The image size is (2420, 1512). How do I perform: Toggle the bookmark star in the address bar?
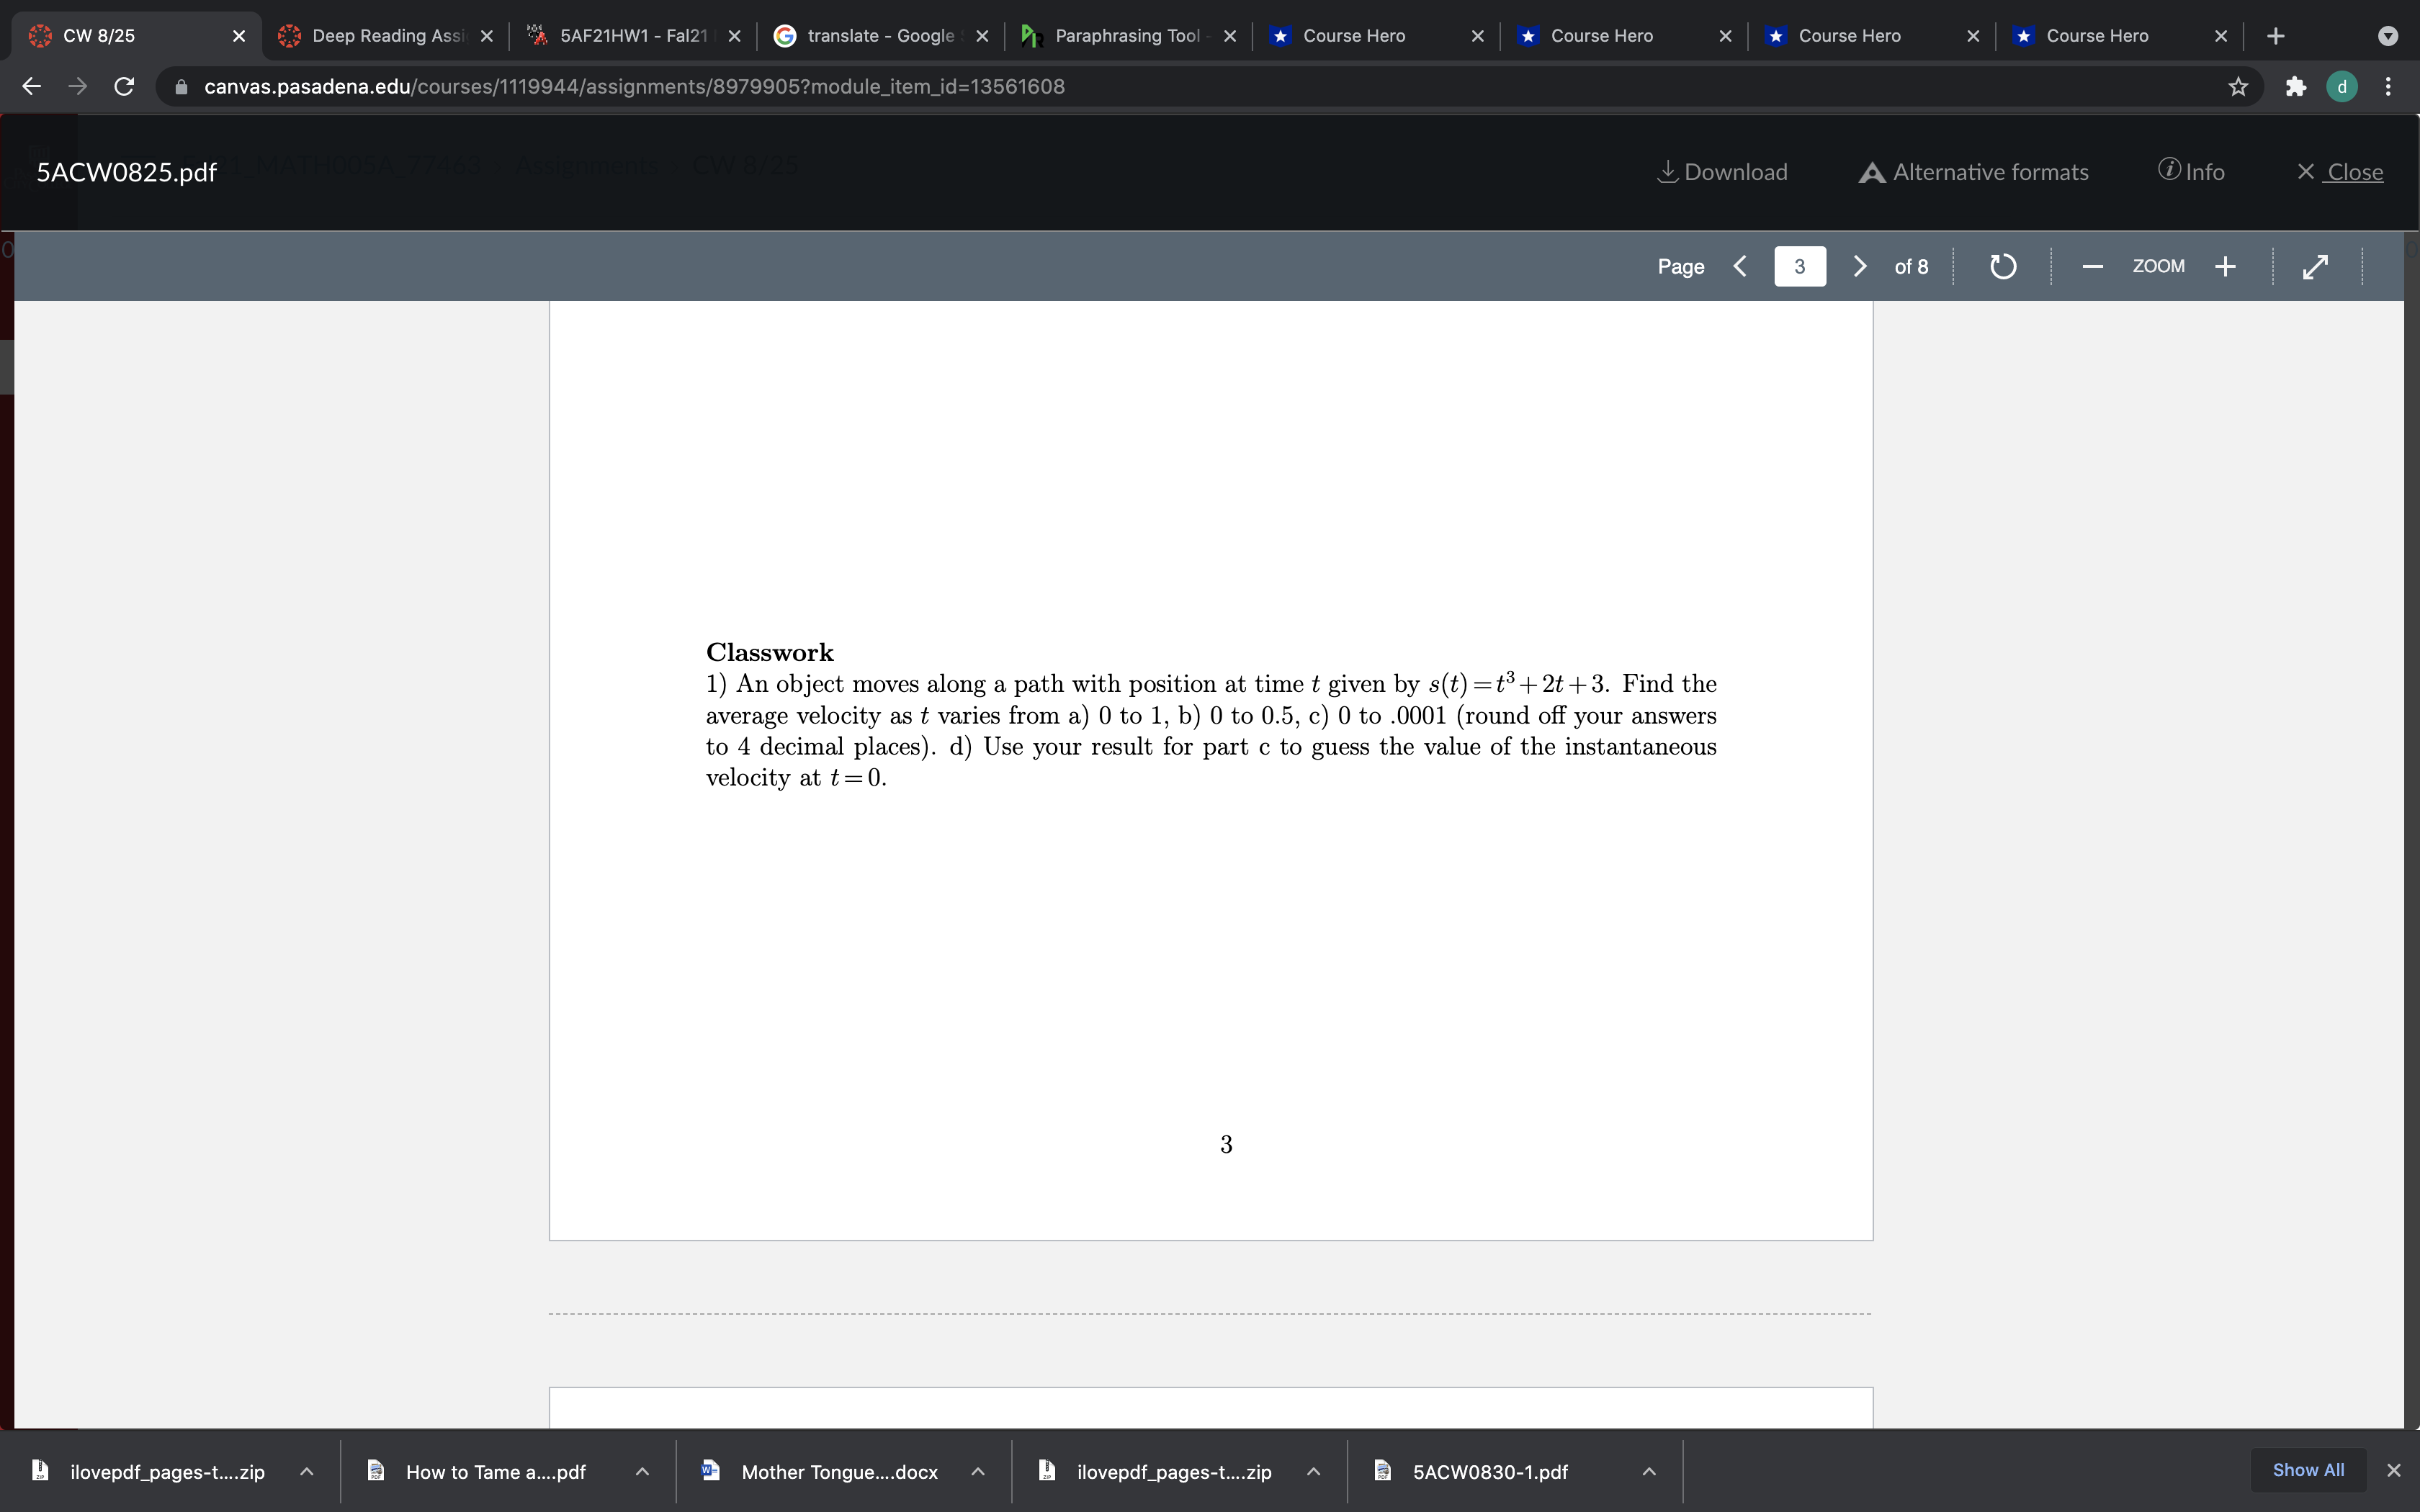coord(2237,86)
